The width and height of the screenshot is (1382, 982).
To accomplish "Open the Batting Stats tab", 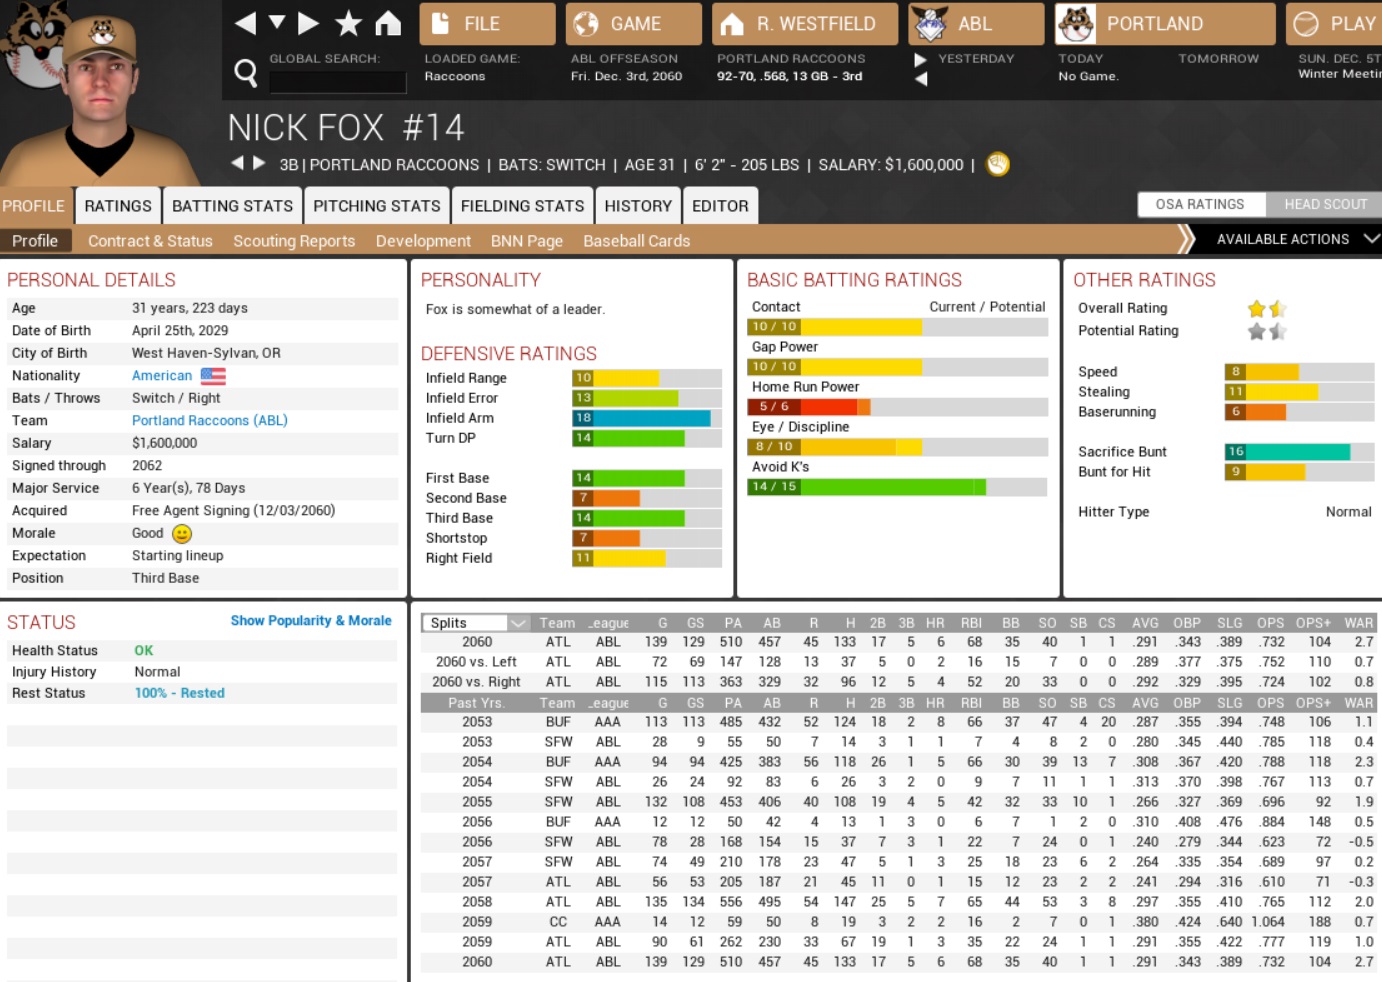I will click(232, 206).
